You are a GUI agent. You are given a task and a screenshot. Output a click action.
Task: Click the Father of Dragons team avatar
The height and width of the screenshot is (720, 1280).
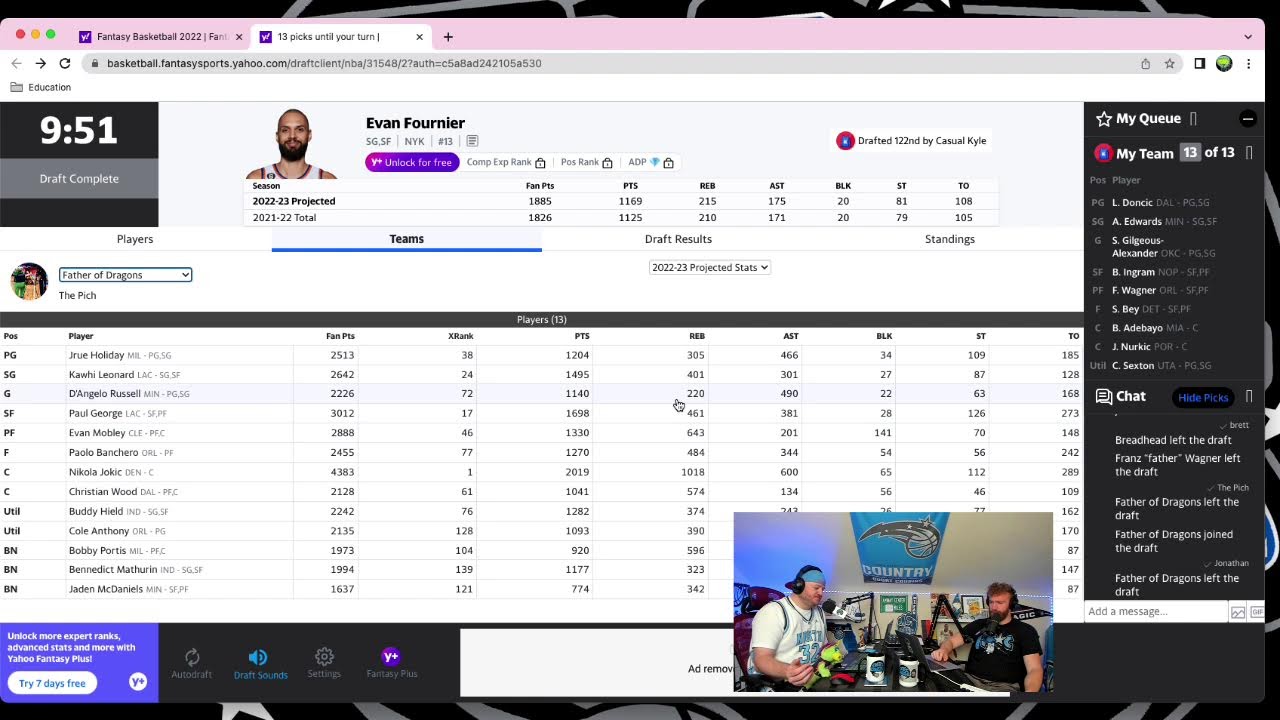[x=29, y=282]
